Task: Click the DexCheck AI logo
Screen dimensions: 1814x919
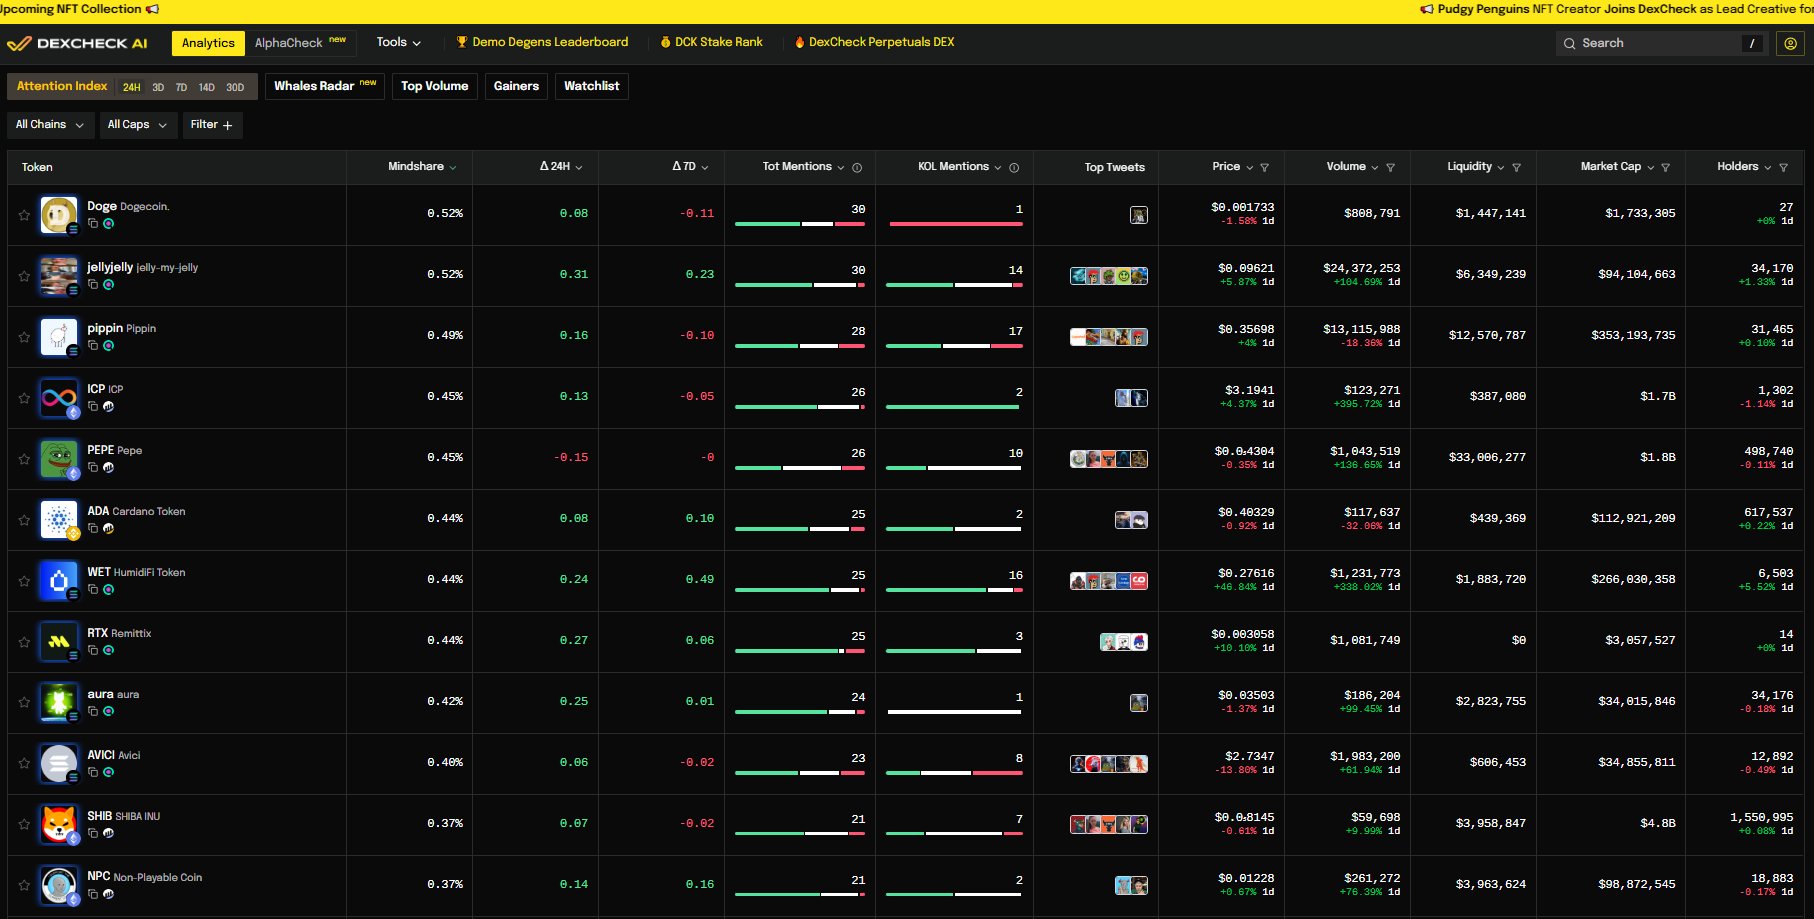Action: click(x=77, y=43)
